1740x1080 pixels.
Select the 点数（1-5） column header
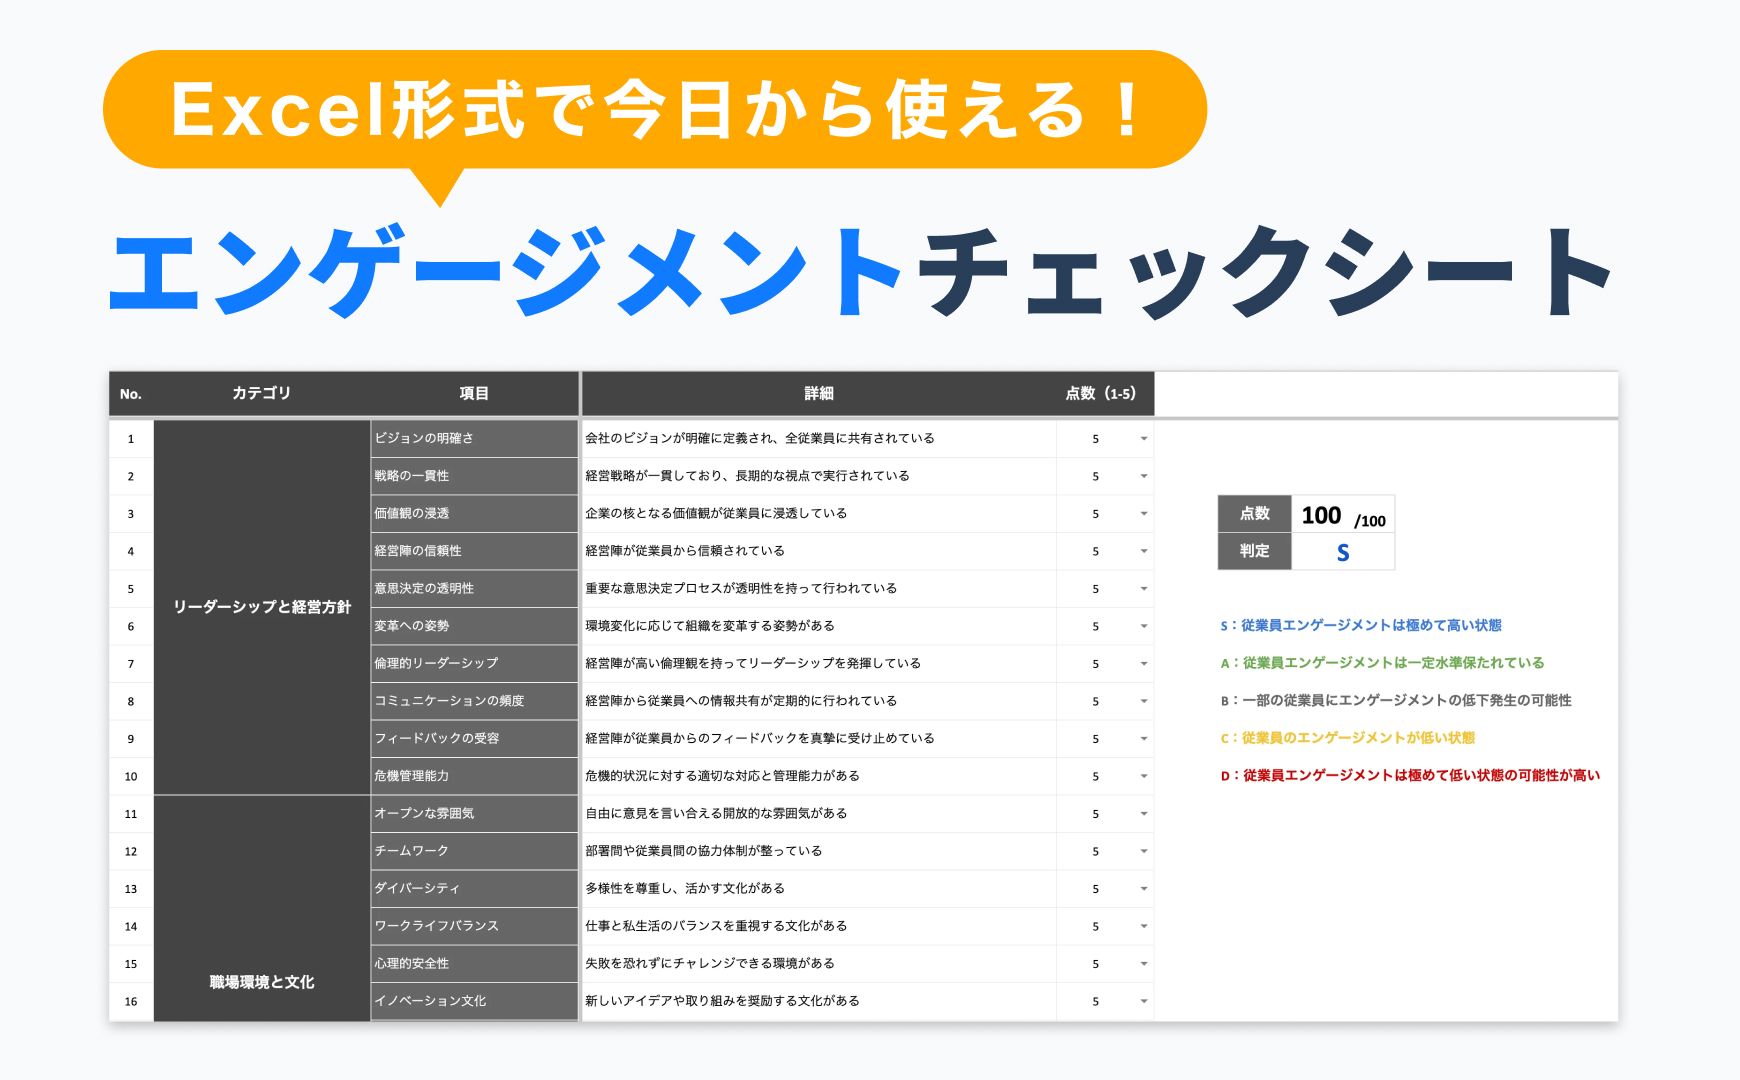(x=1100, y=394)
